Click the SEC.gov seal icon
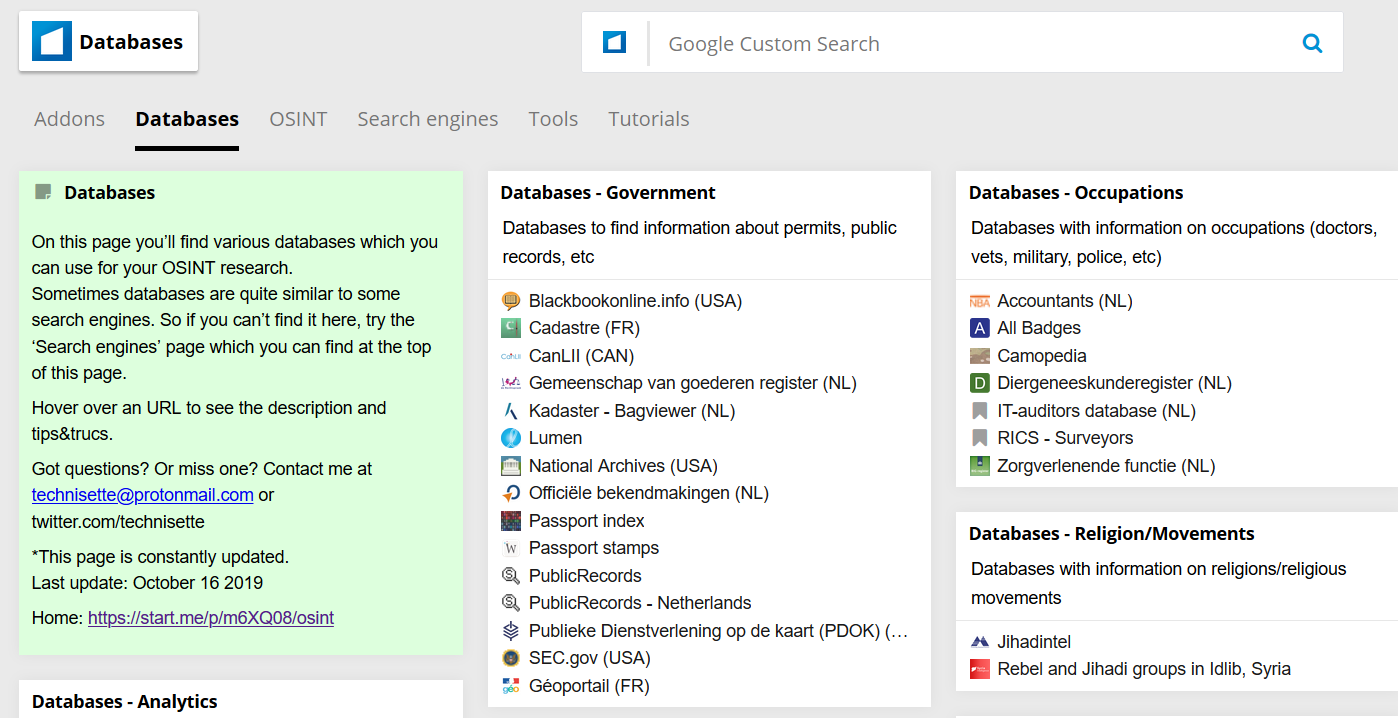Image resolution: width=1398 pixels, height=718 pixels. (x=511, y=658)
